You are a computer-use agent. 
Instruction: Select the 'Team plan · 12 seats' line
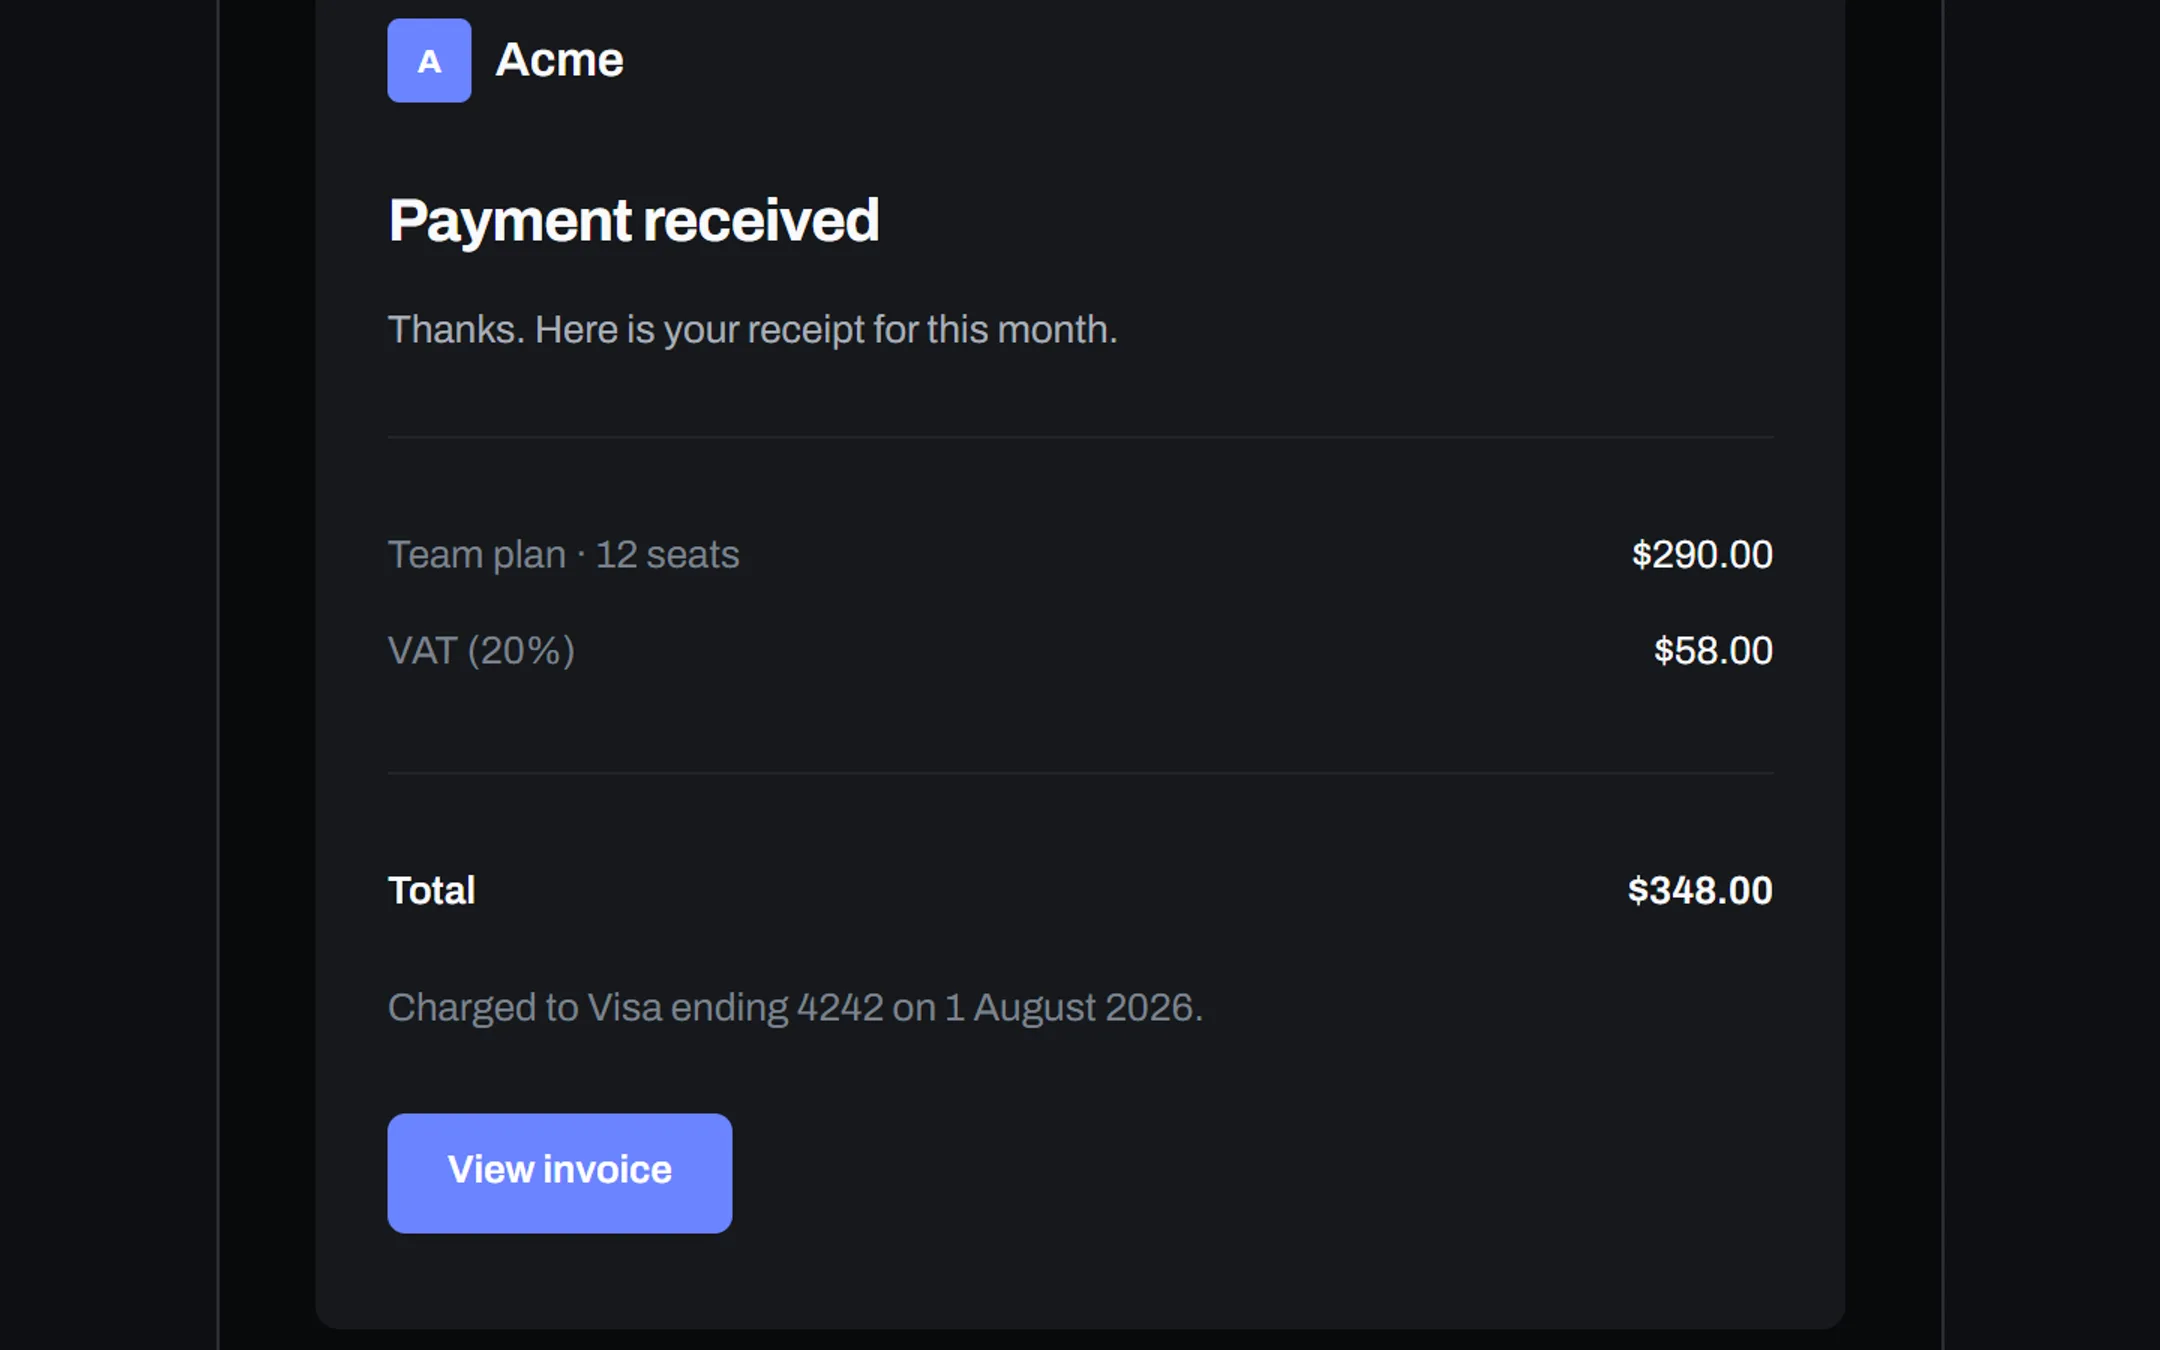coord(563,555)
